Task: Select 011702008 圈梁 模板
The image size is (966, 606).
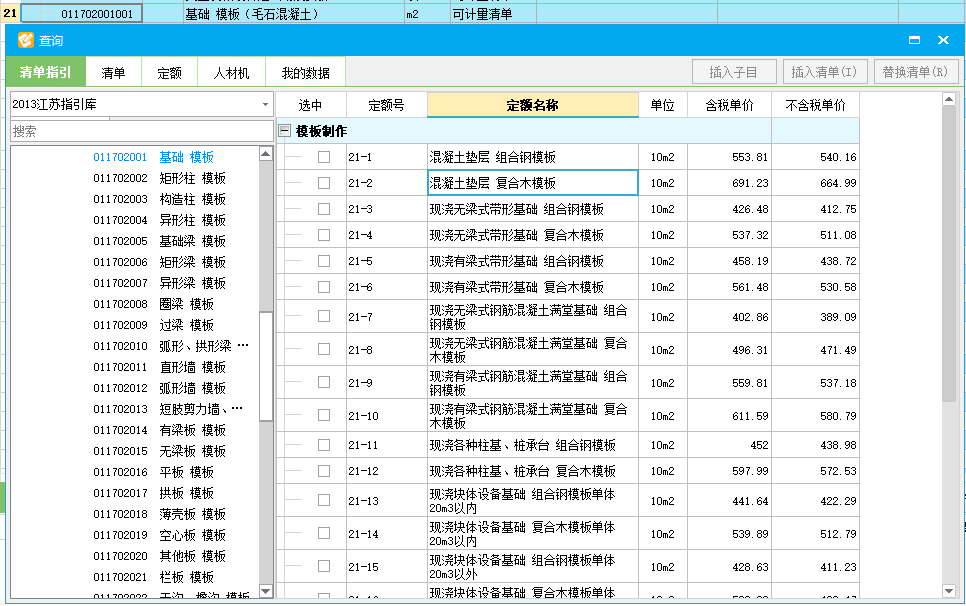Action: 153,304
